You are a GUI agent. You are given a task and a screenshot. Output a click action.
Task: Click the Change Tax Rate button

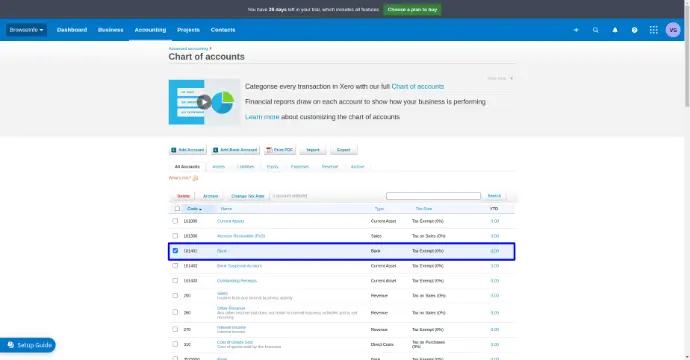click(248, 196)
